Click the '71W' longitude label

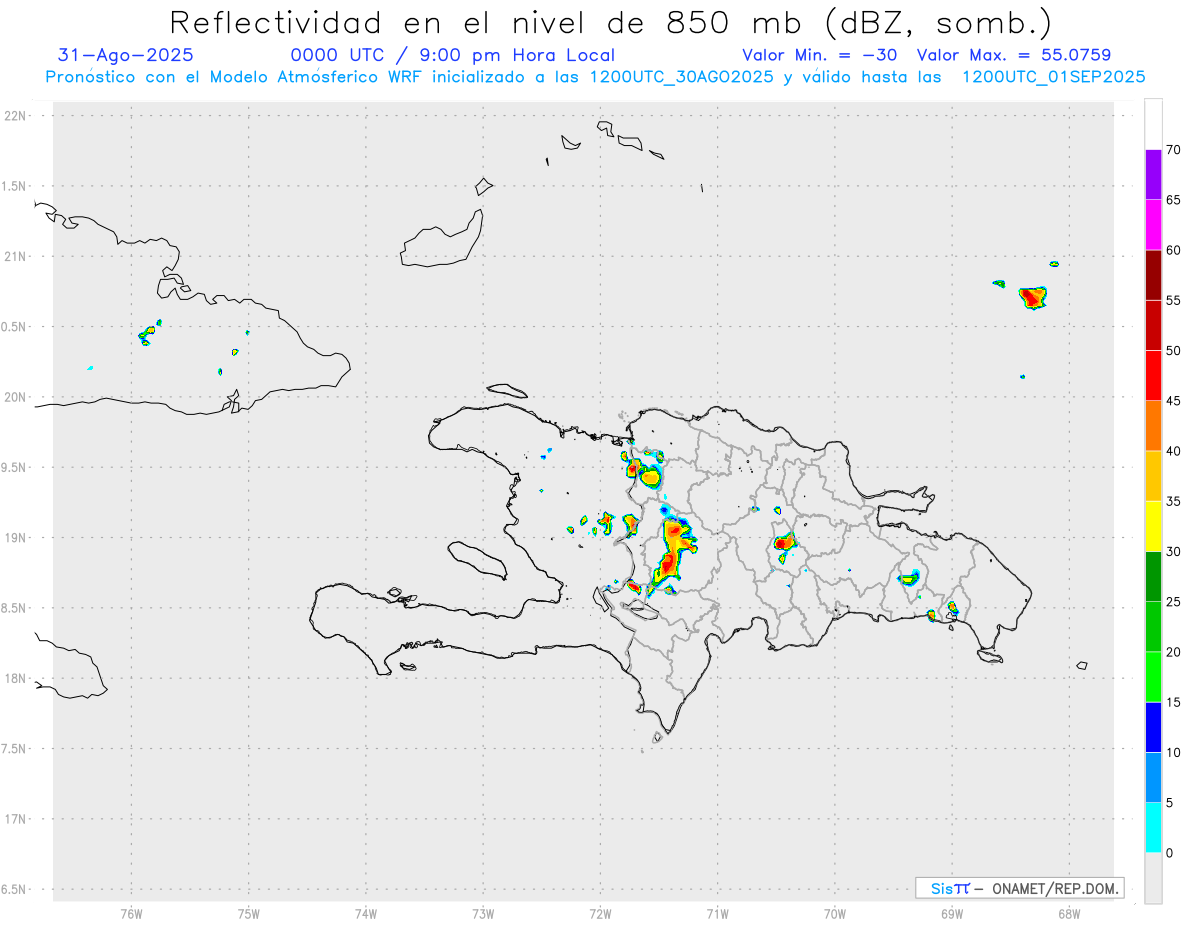click(x=717, y=913)
